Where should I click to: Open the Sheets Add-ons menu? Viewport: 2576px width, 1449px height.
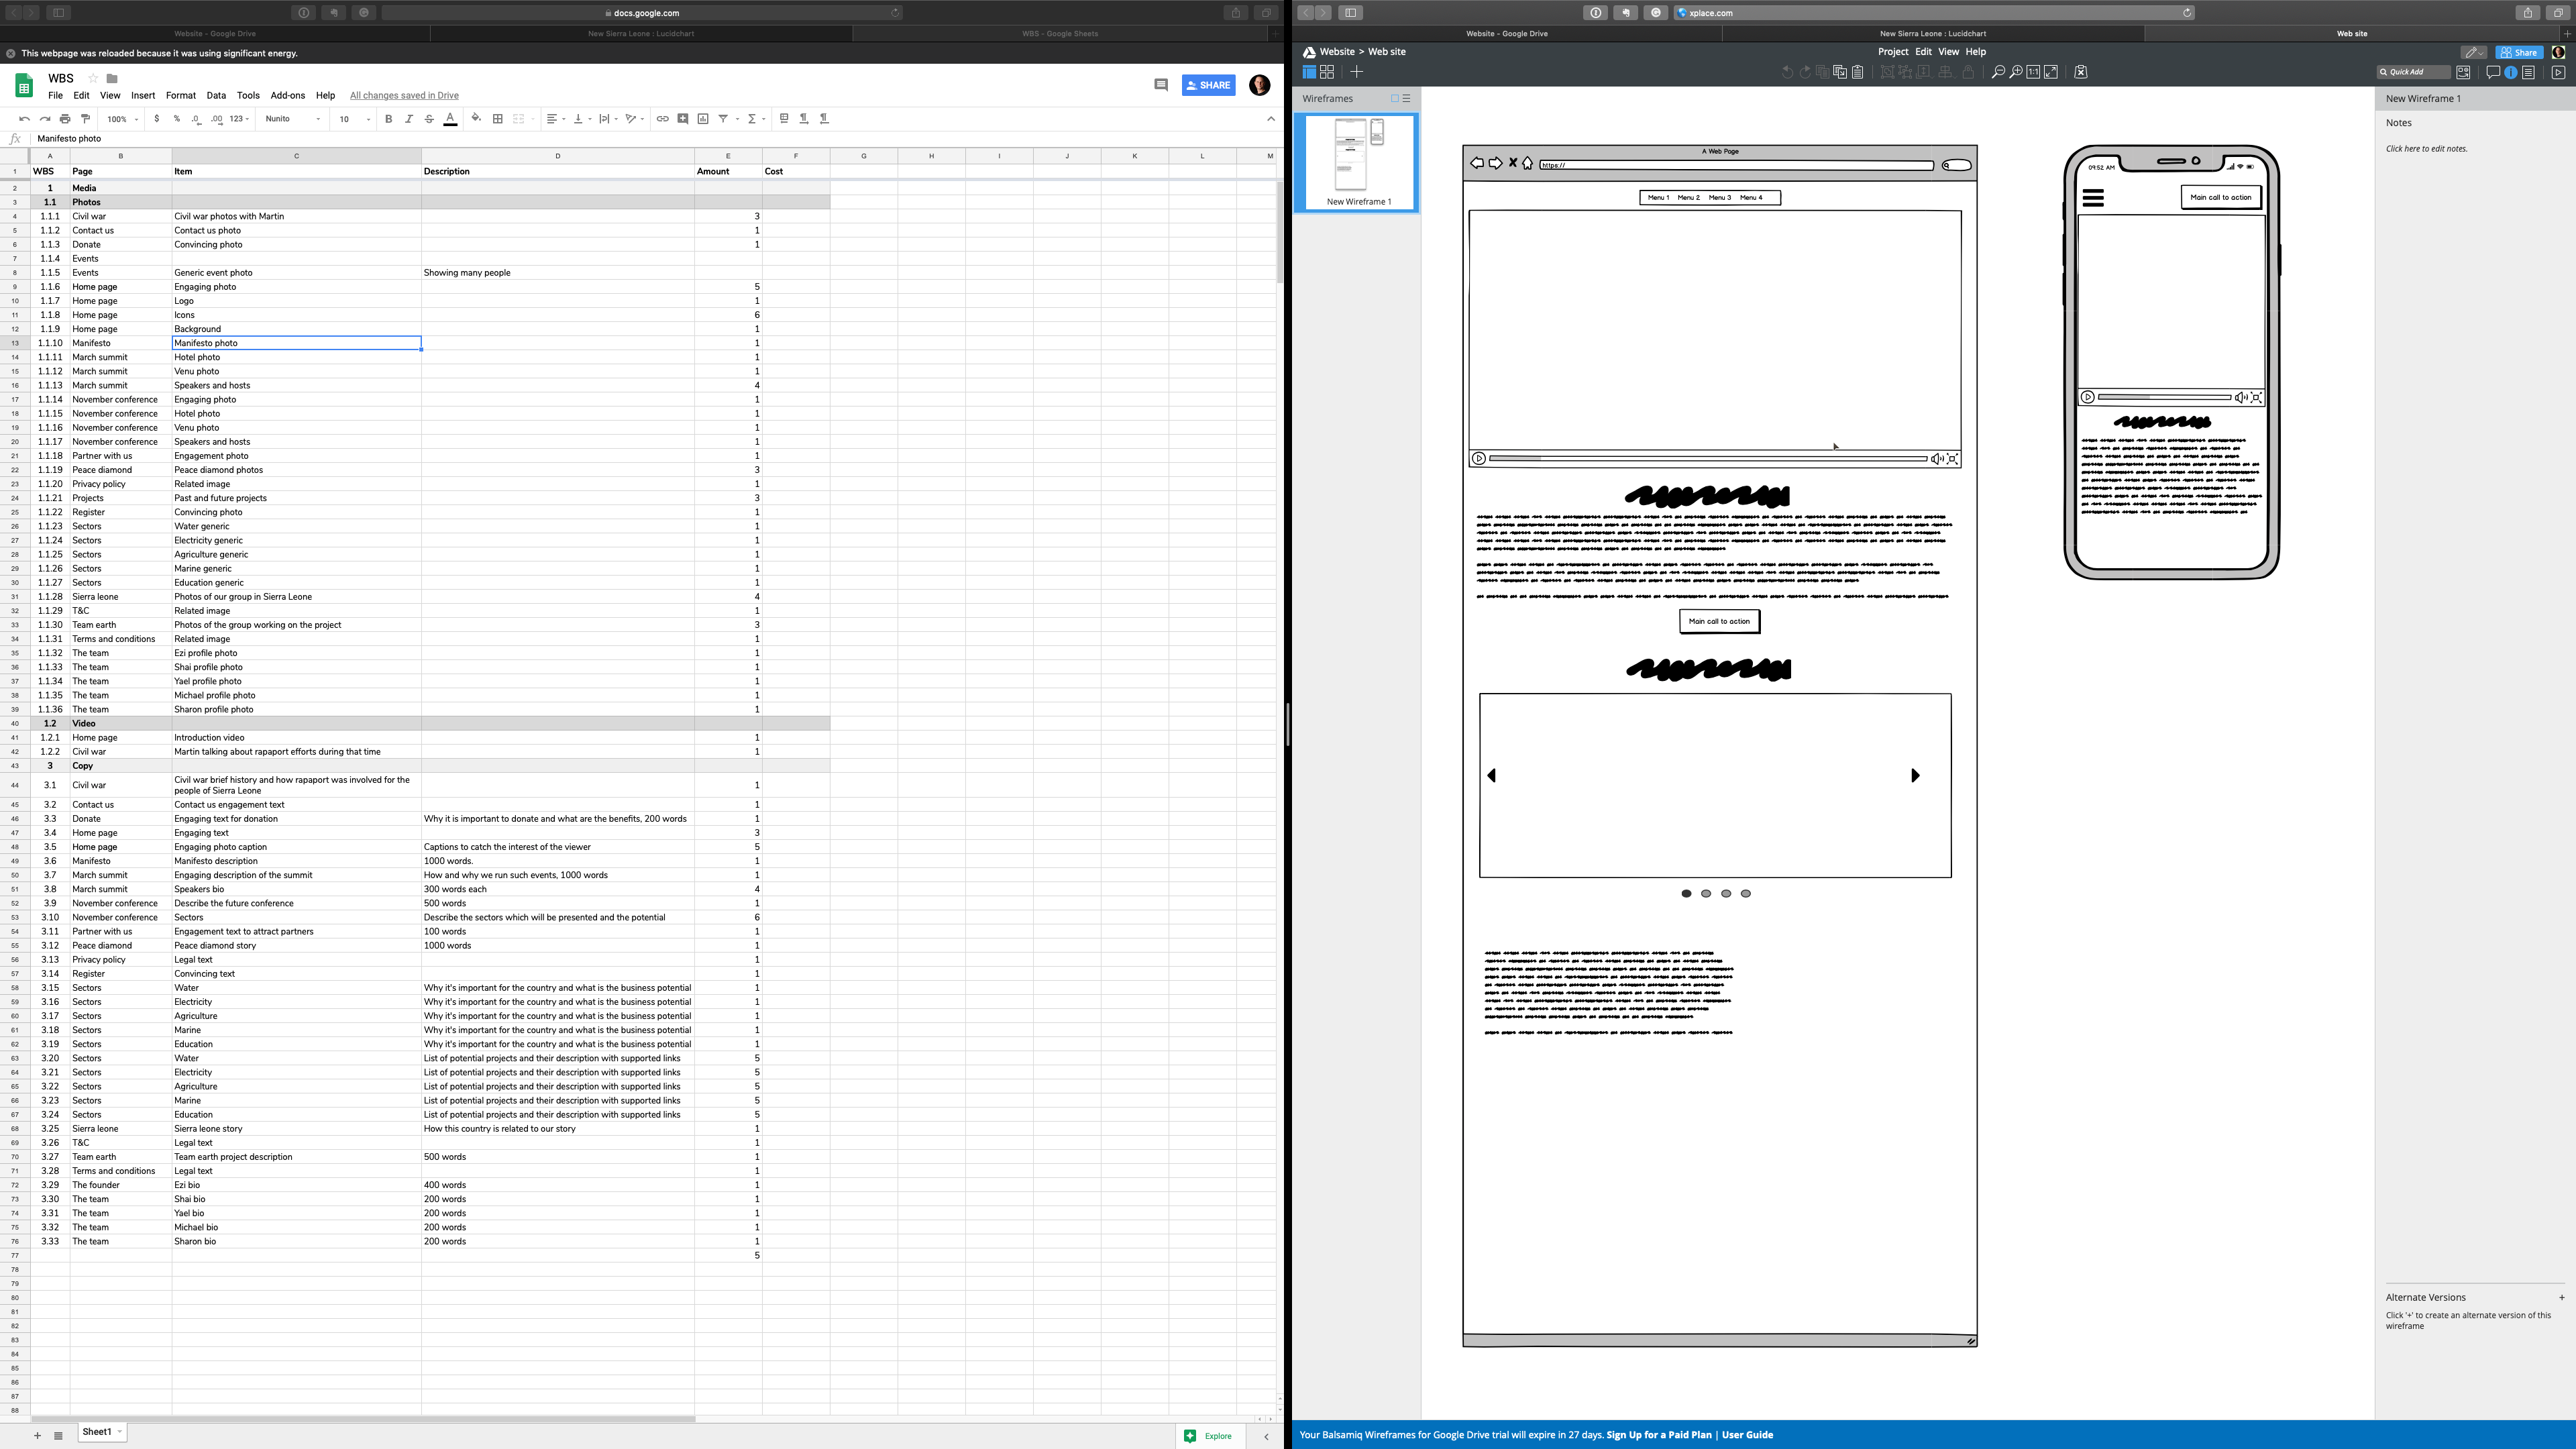point(288,96)
